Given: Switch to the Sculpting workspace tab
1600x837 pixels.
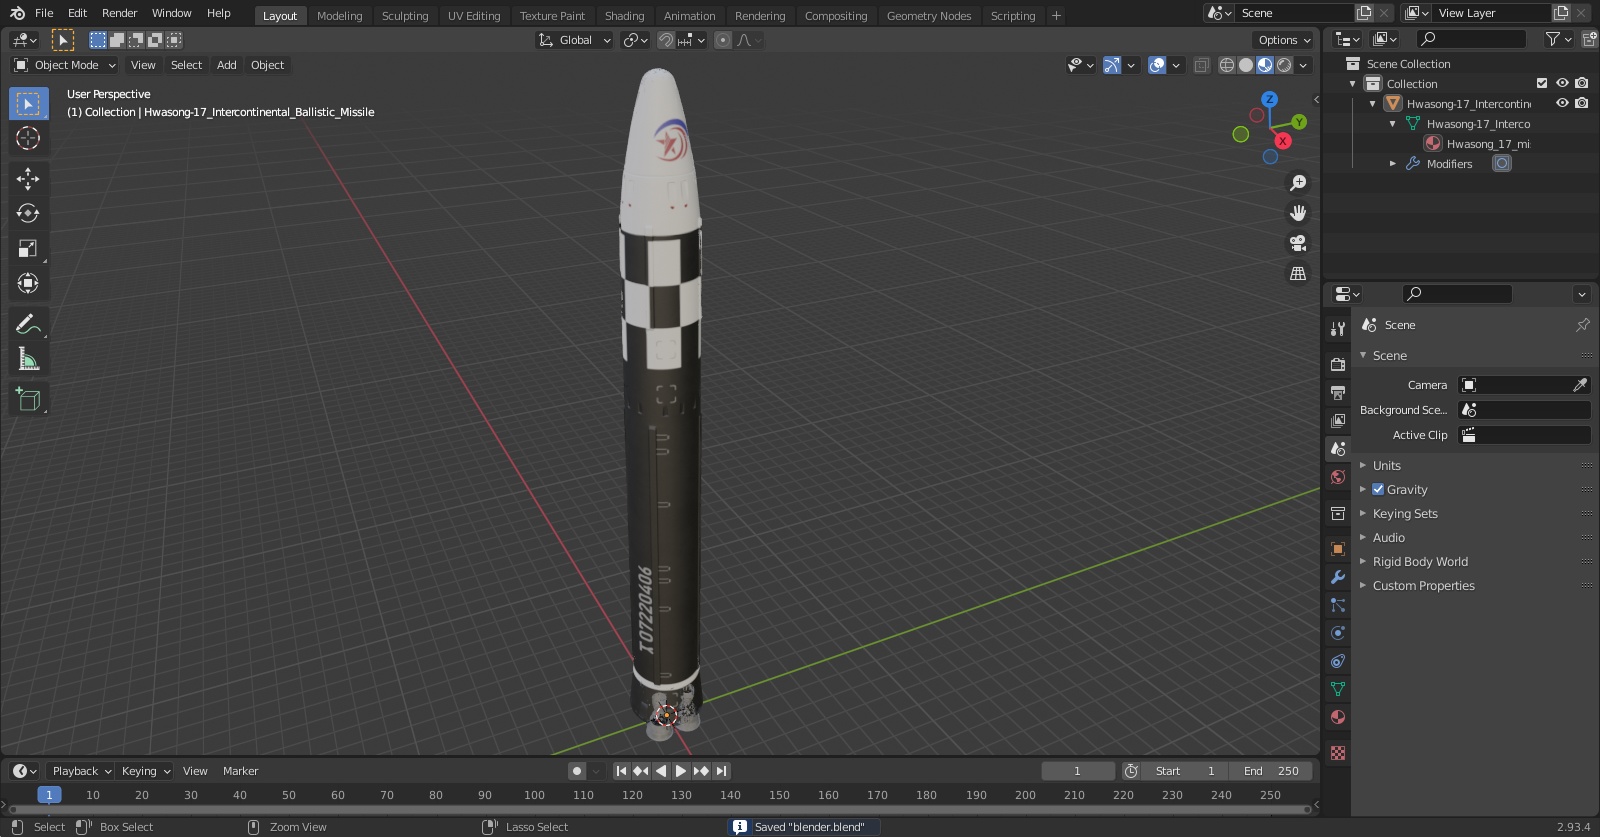Looking at the screenshot, I should pos(404,16).
